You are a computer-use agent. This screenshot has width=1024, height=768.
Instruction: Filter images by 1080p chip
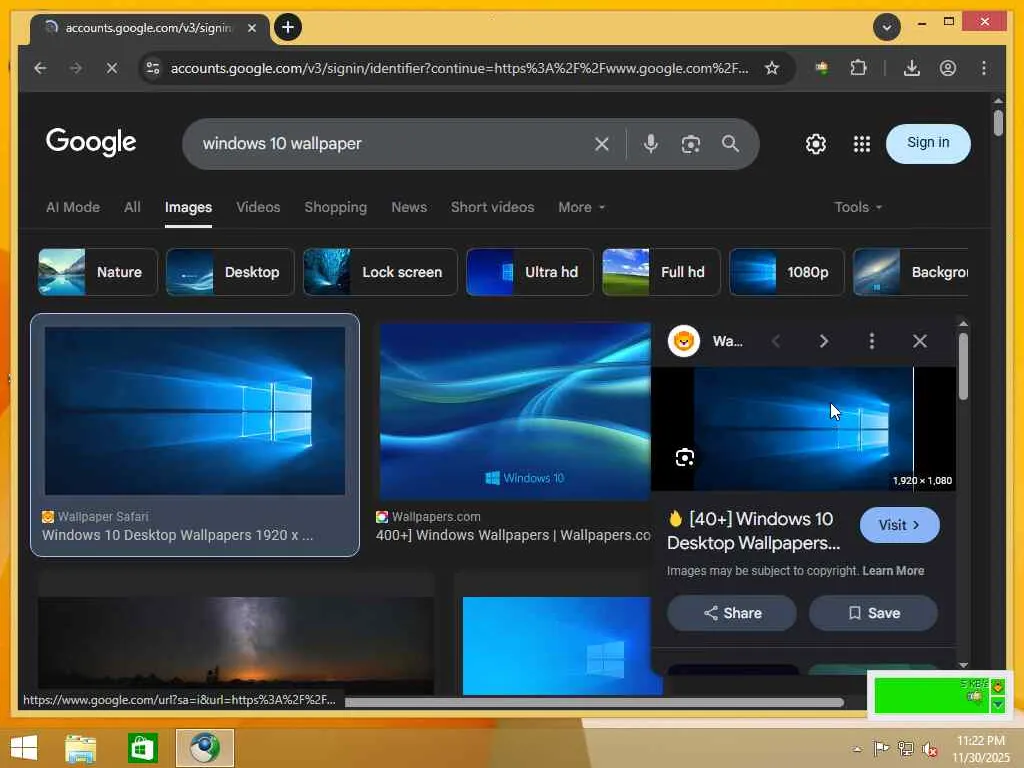pyautogui.click(x=786, y=272)
